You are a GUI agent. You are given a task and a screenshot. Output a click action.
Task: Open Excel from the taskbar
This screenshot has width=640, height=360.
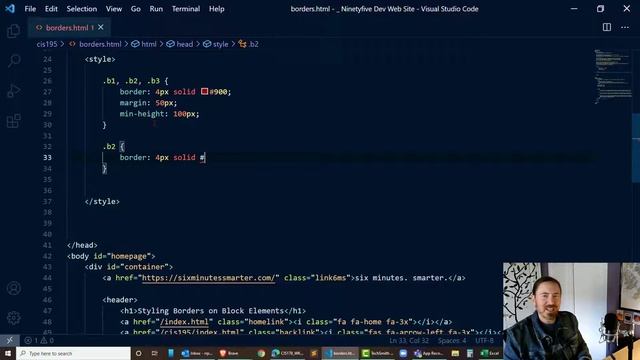(x=490, y=353)
